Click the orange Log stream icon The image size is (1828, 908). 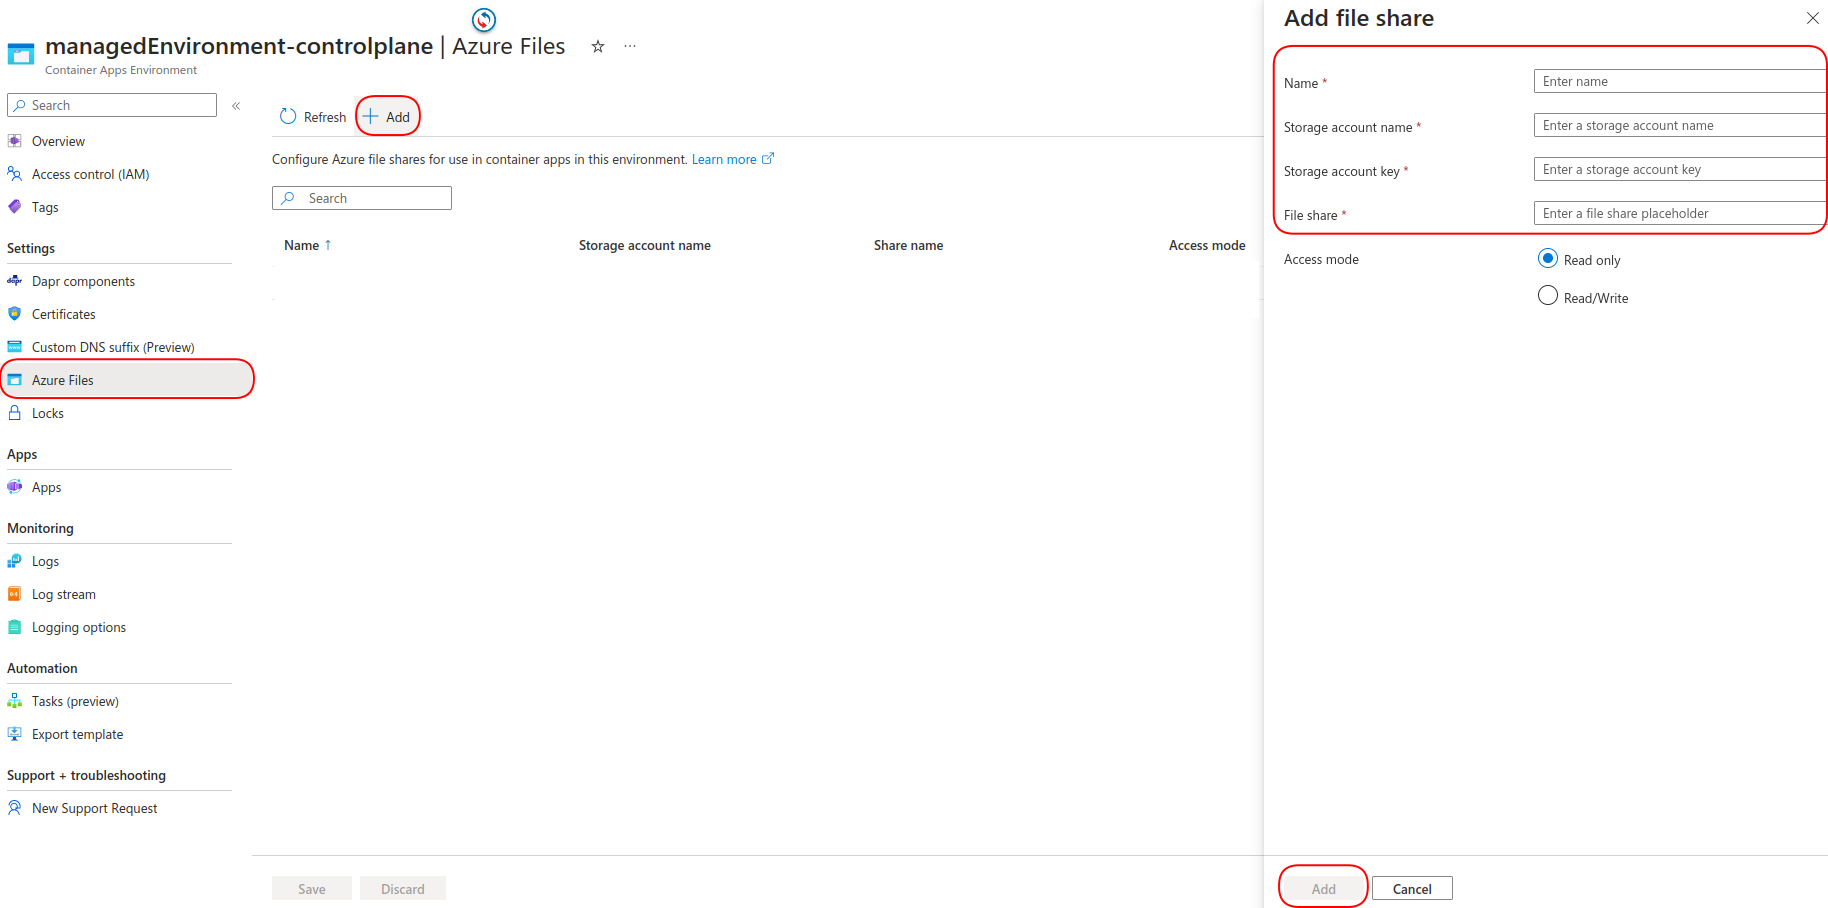pos(15,594)
